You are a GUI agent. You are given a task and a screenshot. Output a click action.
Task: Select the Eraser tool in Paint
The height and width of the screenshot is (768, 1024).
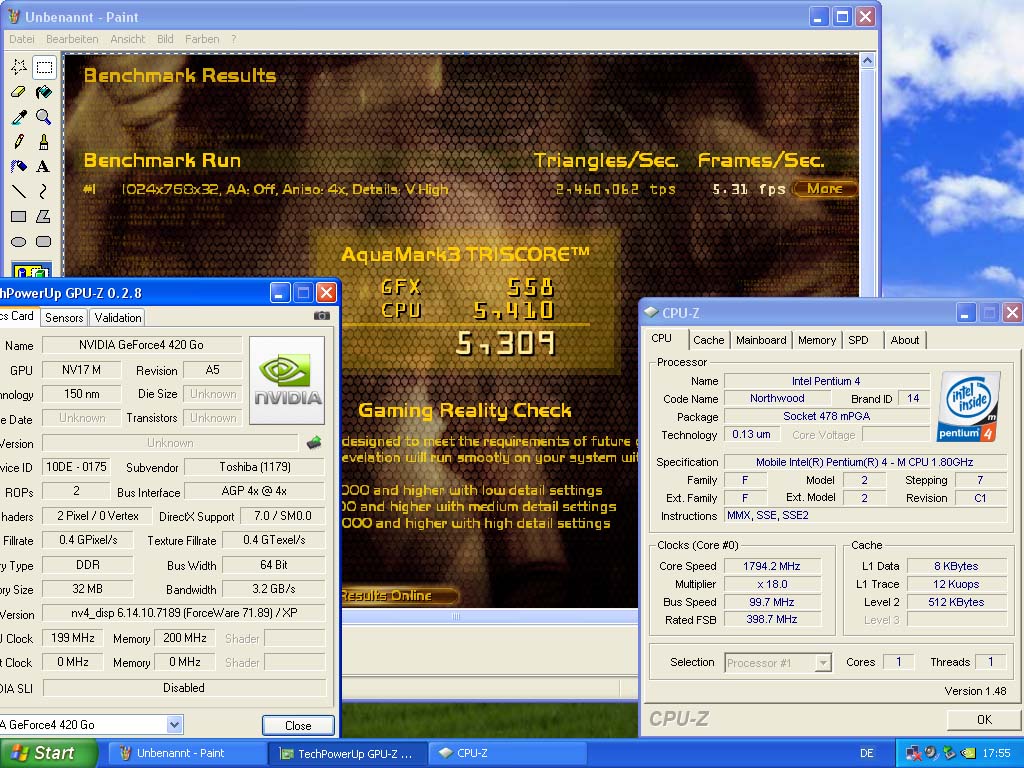coord(19,92)
